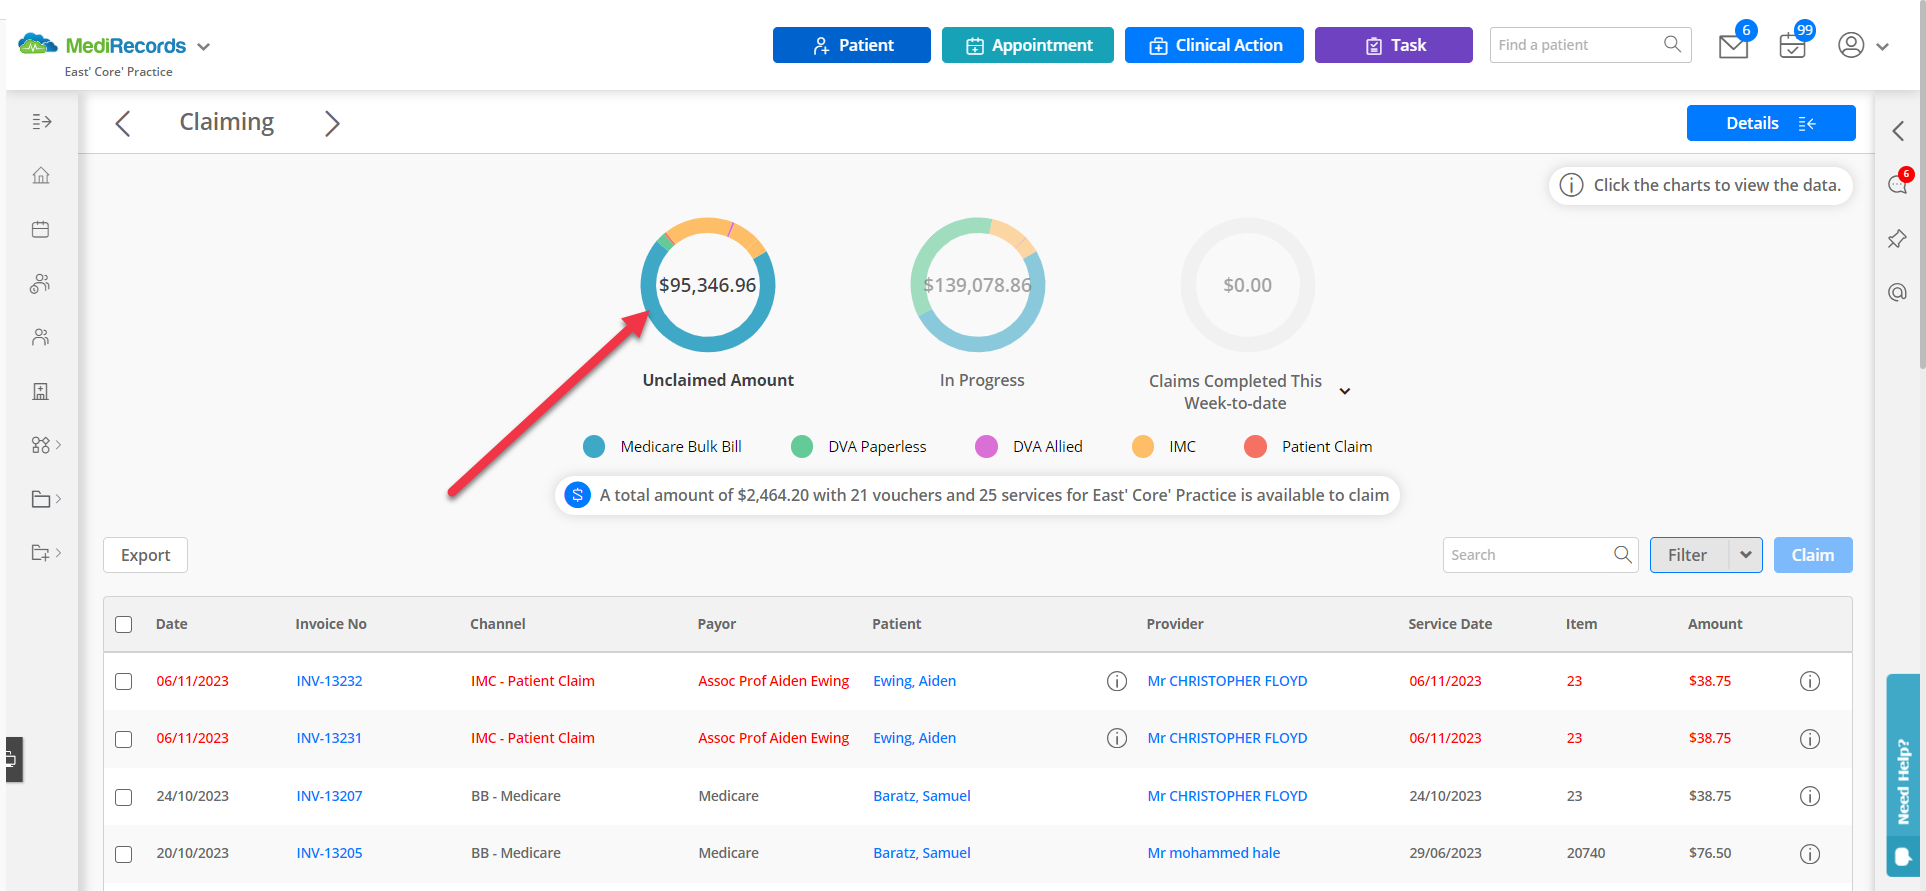Click the @ mentions icon

click(1897, 292)
